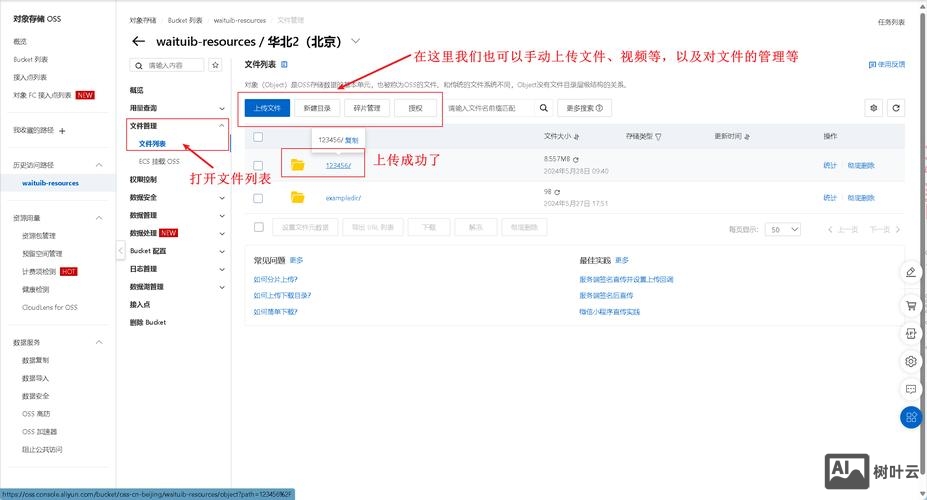Open the 如何分片上传? FAQ link
This screenshot has height=500, width=927.
[275, 279]
